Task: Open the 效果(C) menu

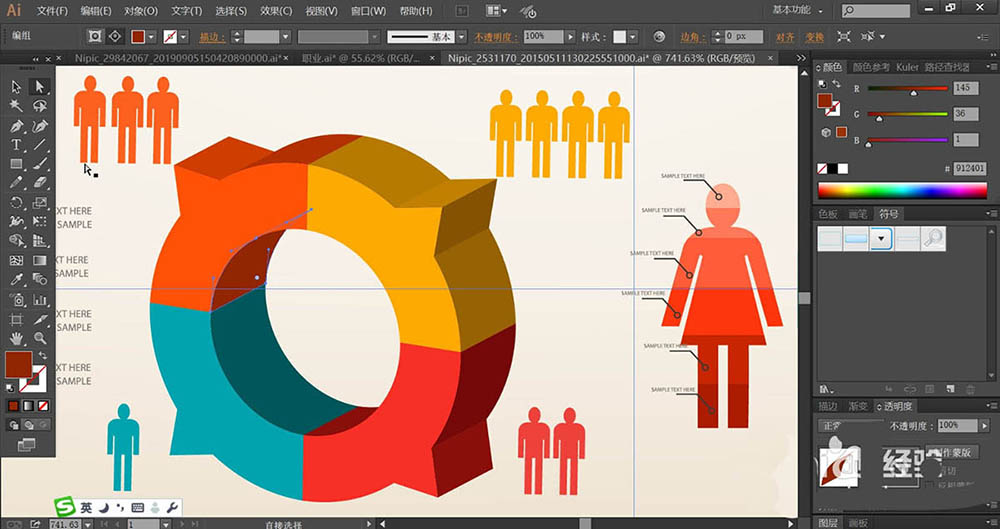Action: coord(274,11)
